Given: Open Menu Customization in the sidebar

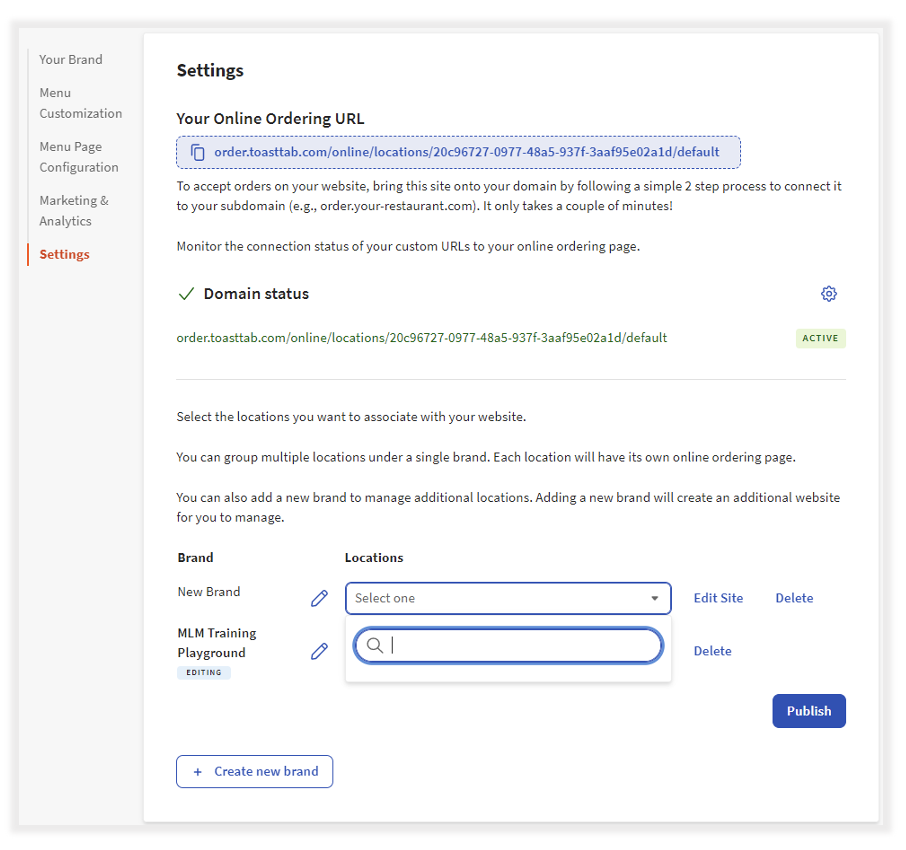Looking at the screenshot, I should point(80,103).
